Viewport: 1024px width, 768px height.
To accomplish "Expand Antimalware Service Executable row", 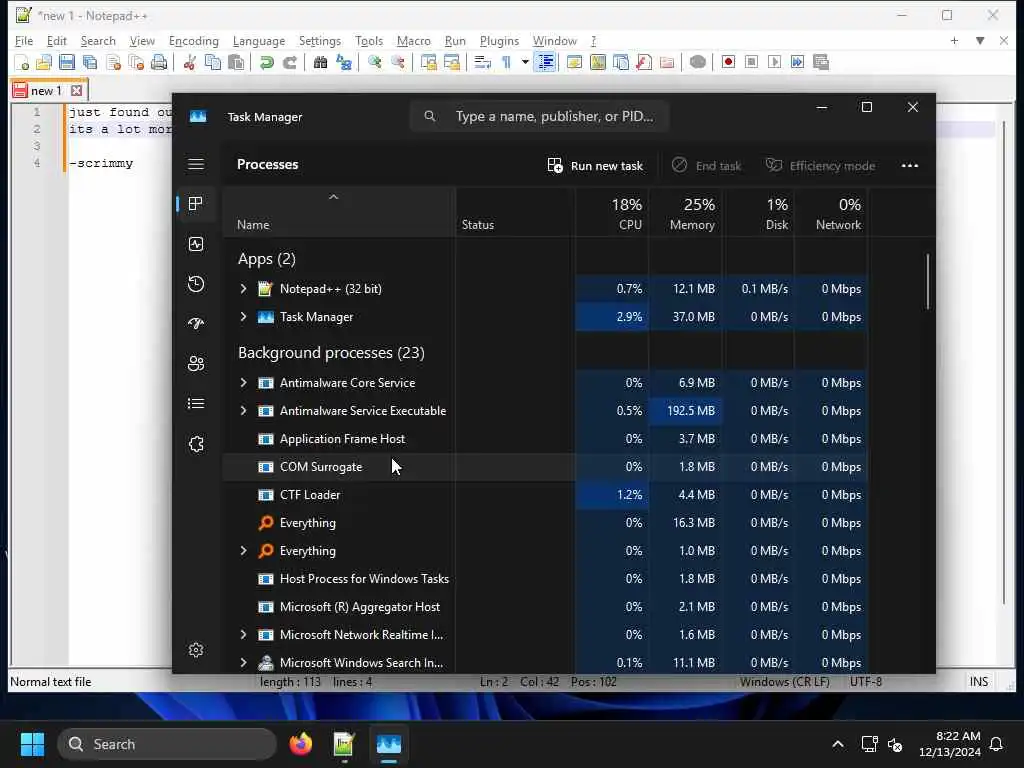I will (244, 411).
